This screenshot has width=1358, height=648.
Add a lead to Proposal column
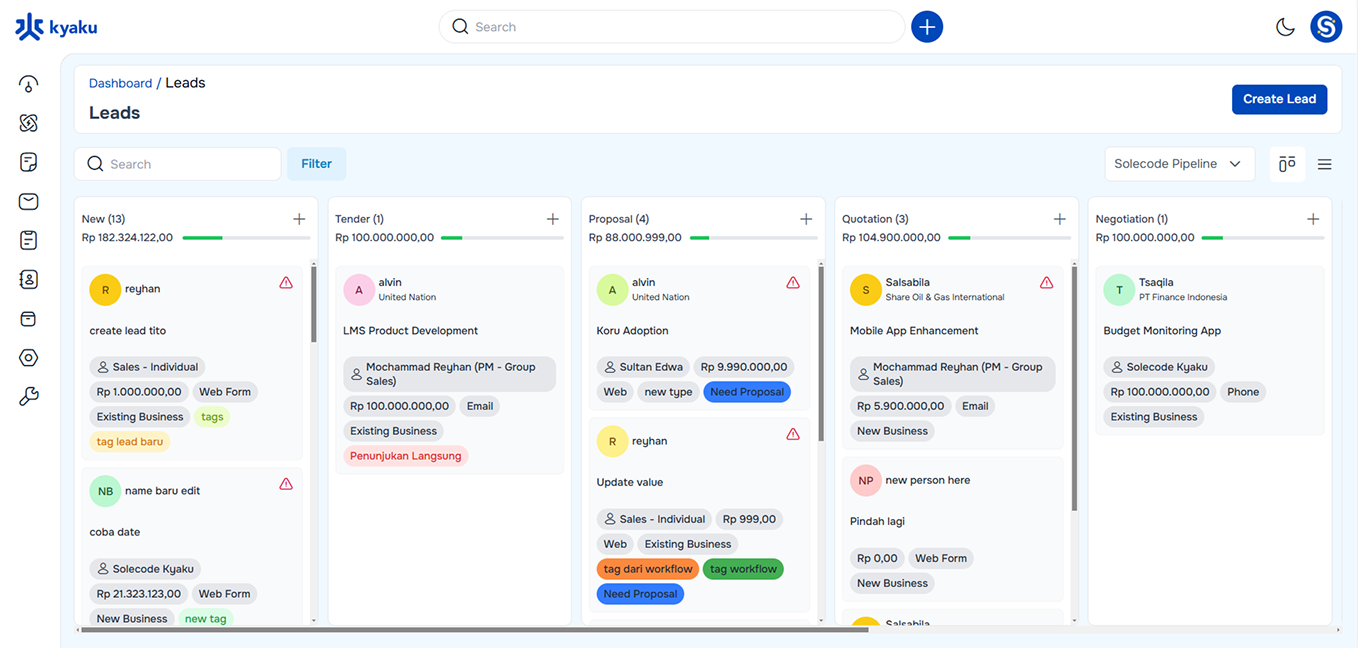click(806, 219)
